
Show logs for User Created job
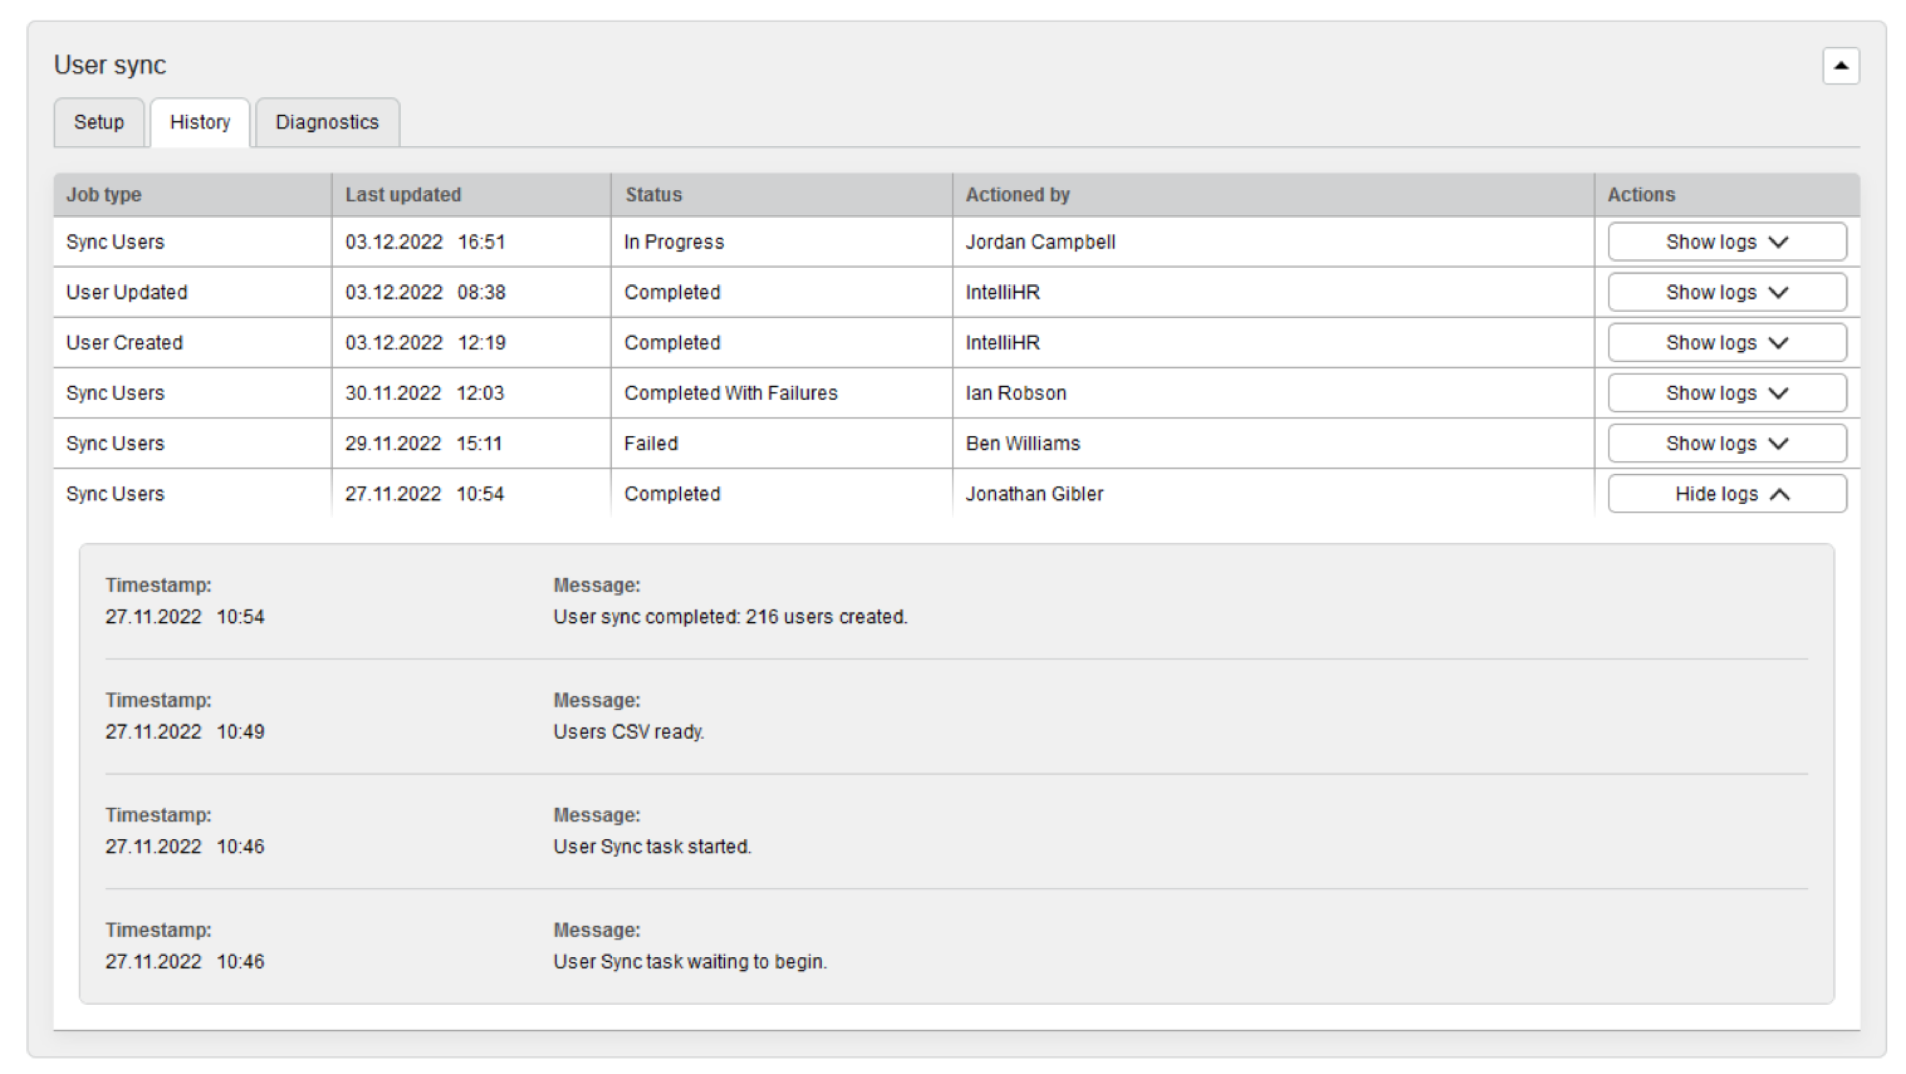point(1726,342)
